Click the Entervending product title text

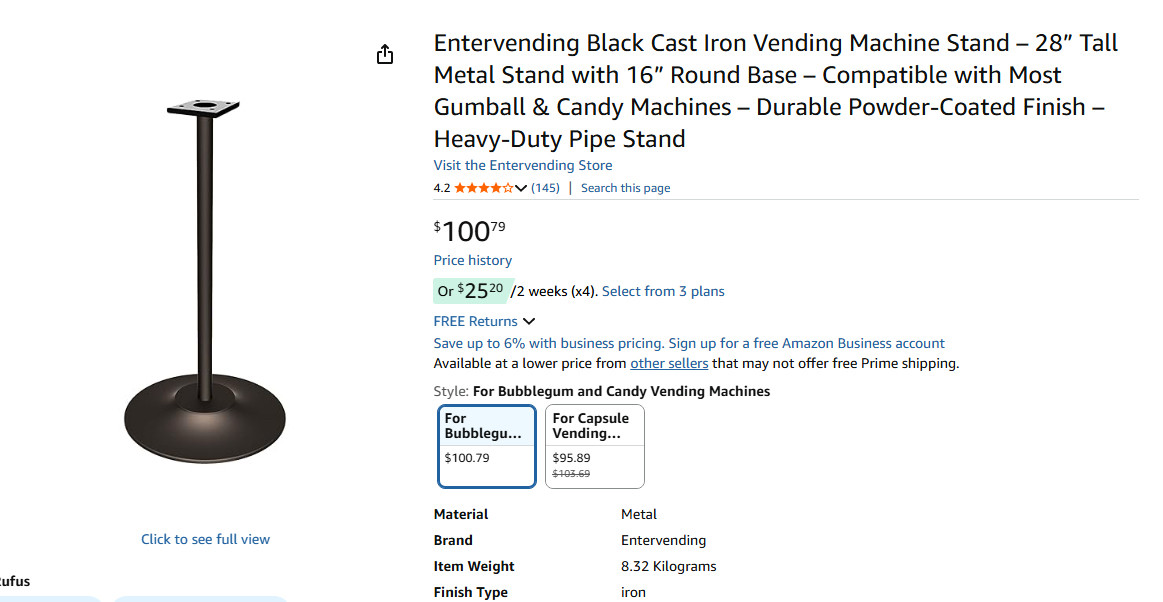point(775,90)
